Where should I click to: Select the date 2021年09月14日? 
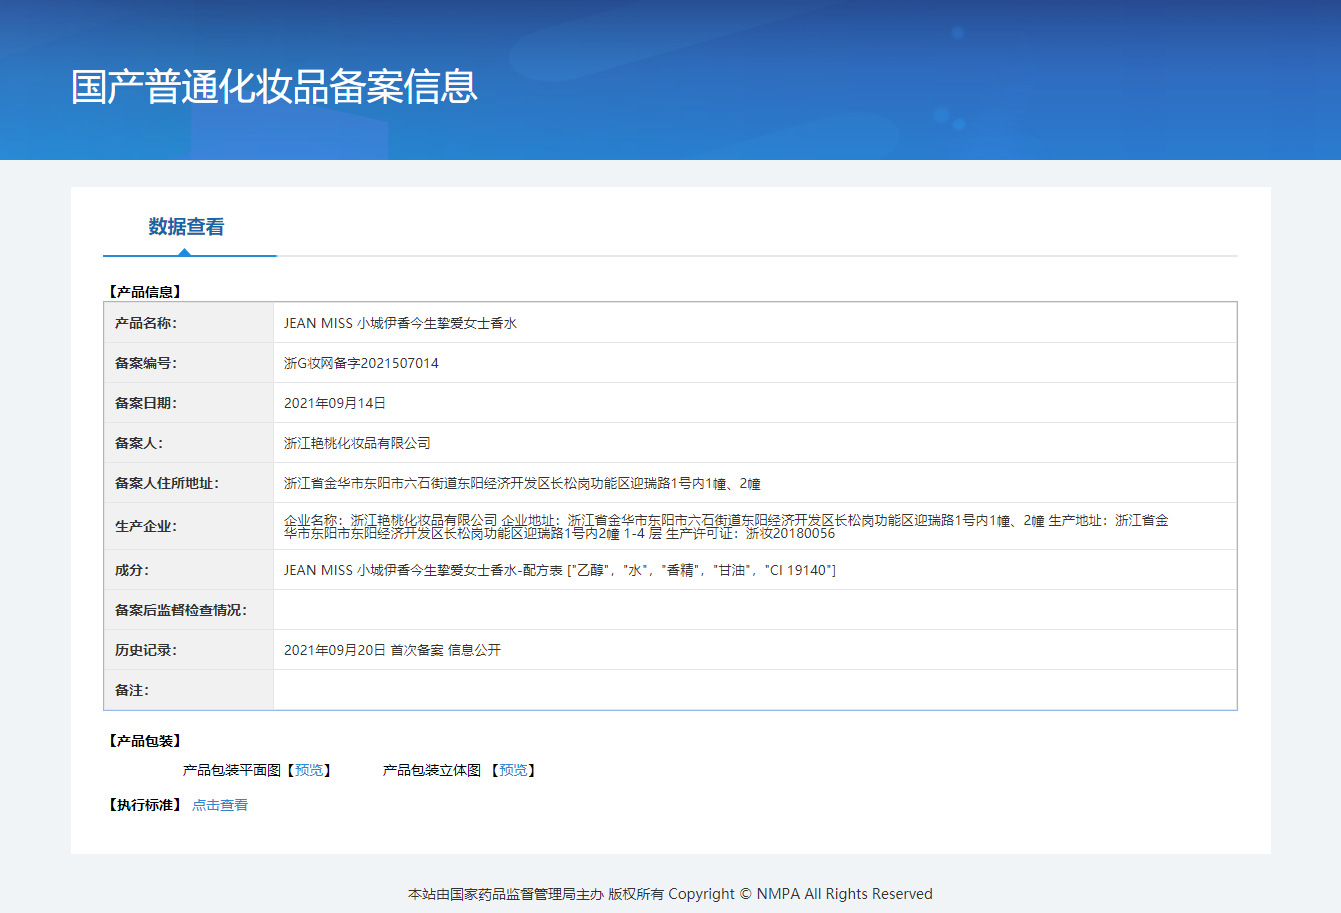(x=335, y=403)
